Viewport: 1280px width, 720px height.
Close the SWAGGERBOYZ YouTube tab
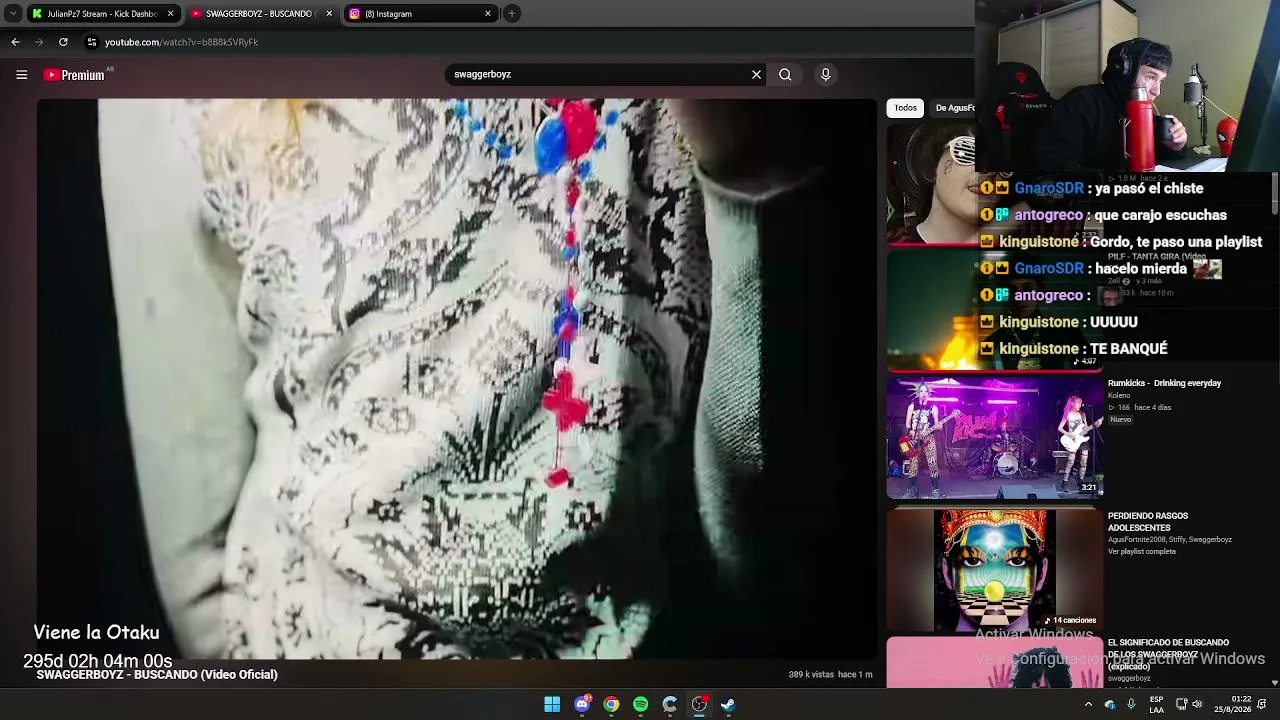[329, 14]
